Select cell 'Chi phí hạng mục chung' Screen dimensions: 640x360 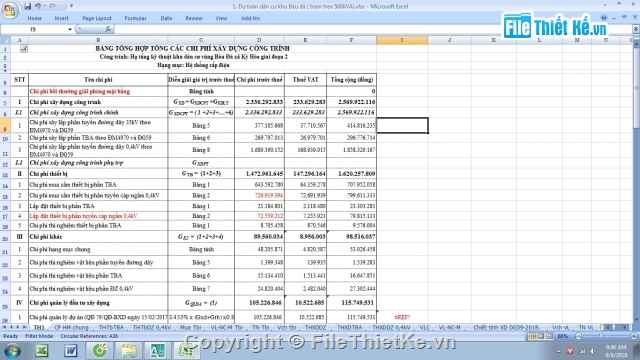[98, 249]
